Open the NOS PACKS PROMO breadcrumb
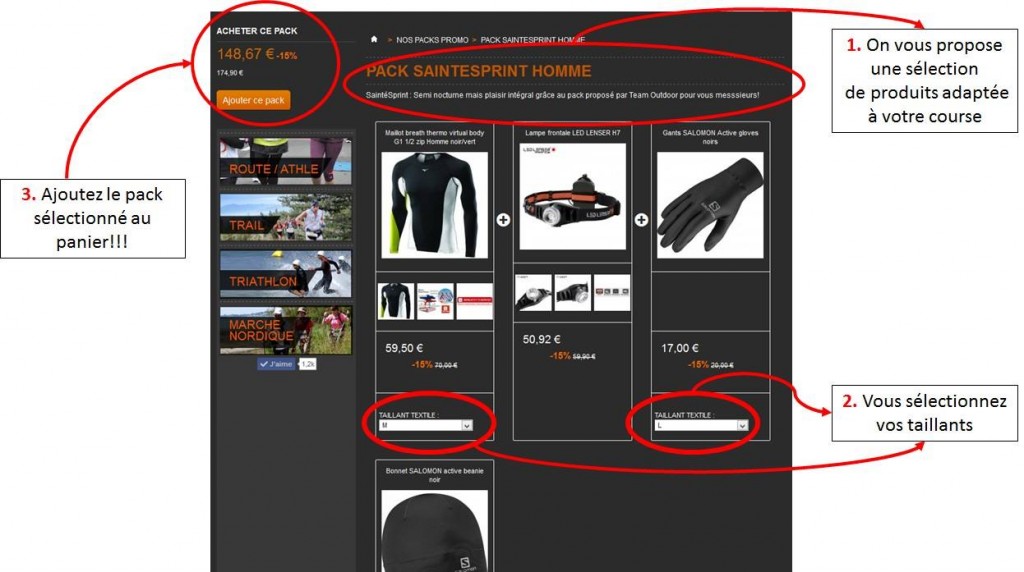 tap(432, 40)
